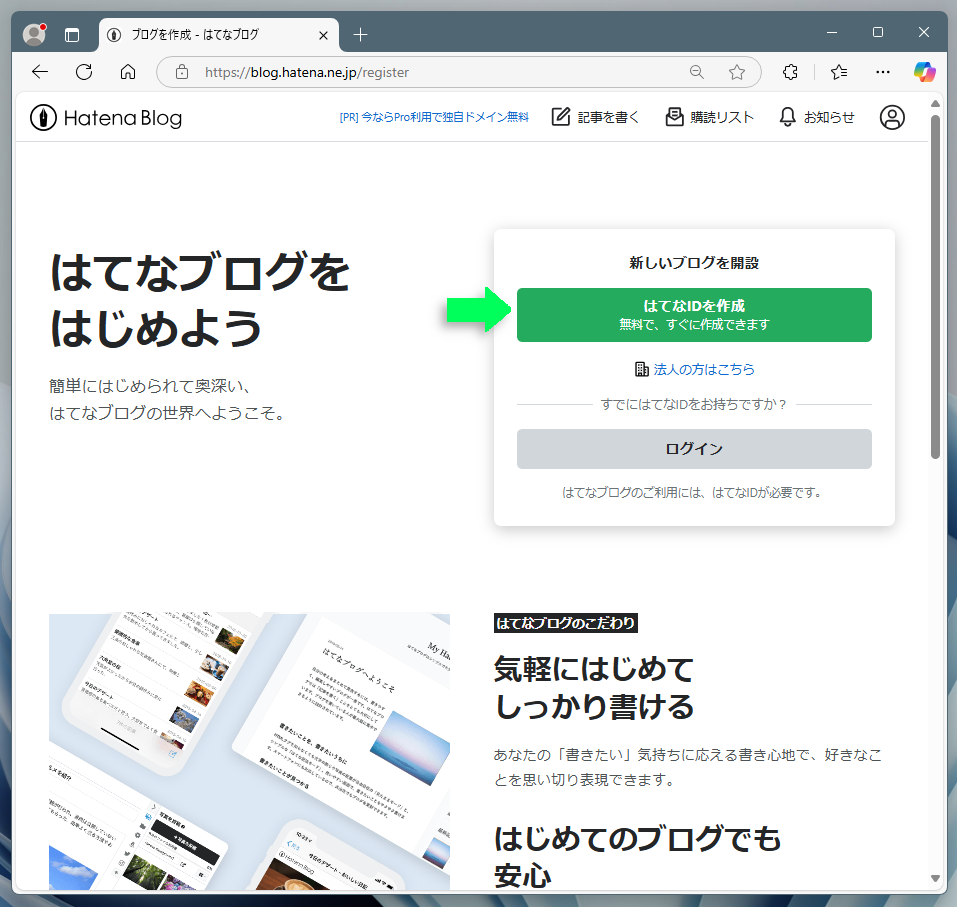The width and height of the screenshot is (957, 907).
Task: Open favorites list icon
Action: [x=839, y=72]
